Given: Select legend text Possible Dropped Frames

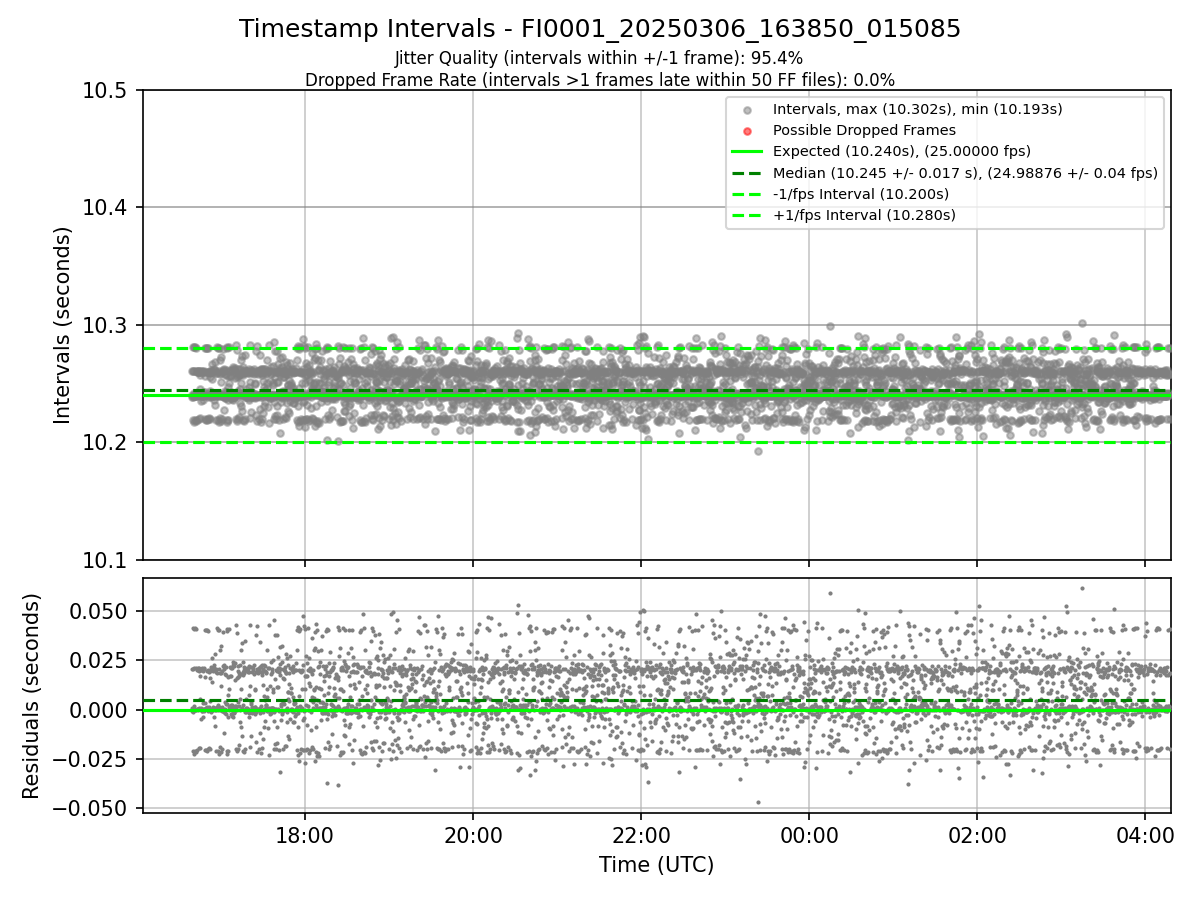Looking at the screenshot, I should coord(864,130).
